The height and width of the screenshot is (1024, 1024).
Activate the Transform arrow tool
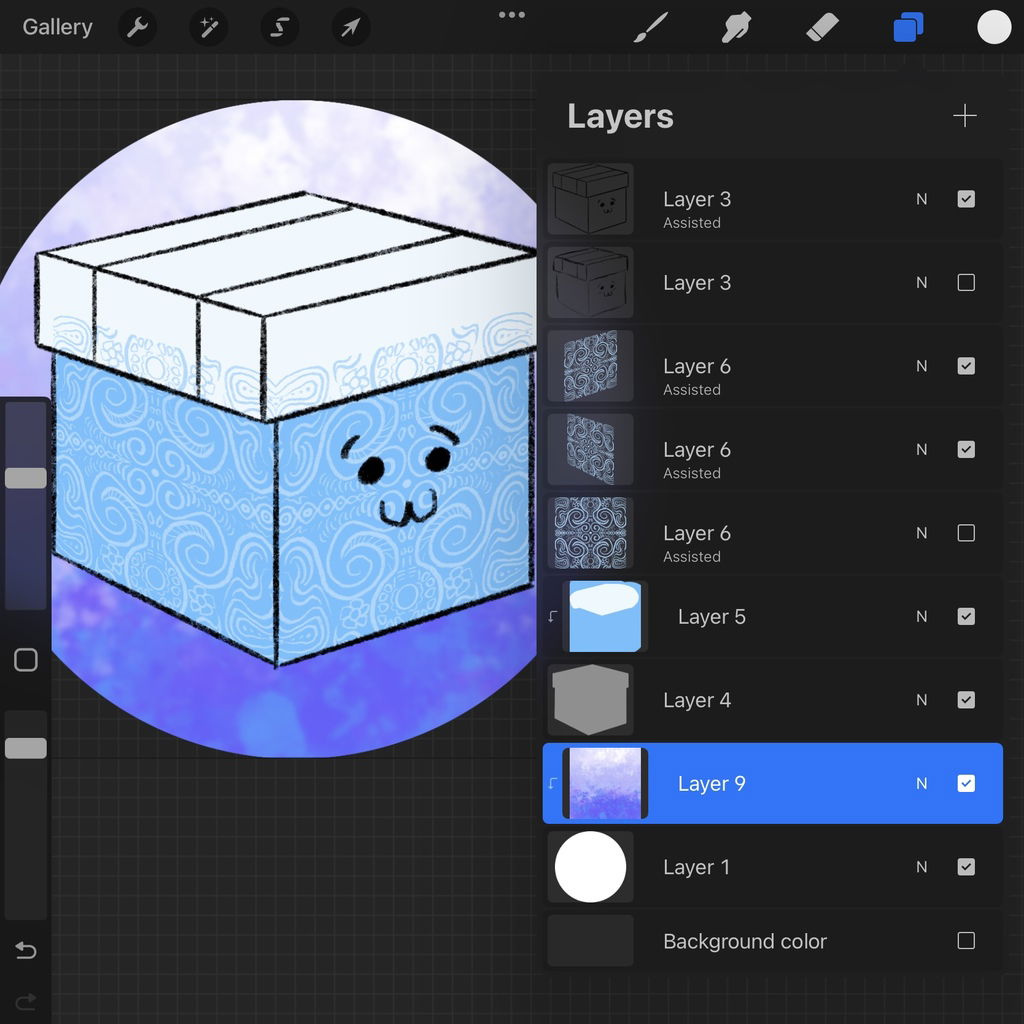click(x=350, y=28)
